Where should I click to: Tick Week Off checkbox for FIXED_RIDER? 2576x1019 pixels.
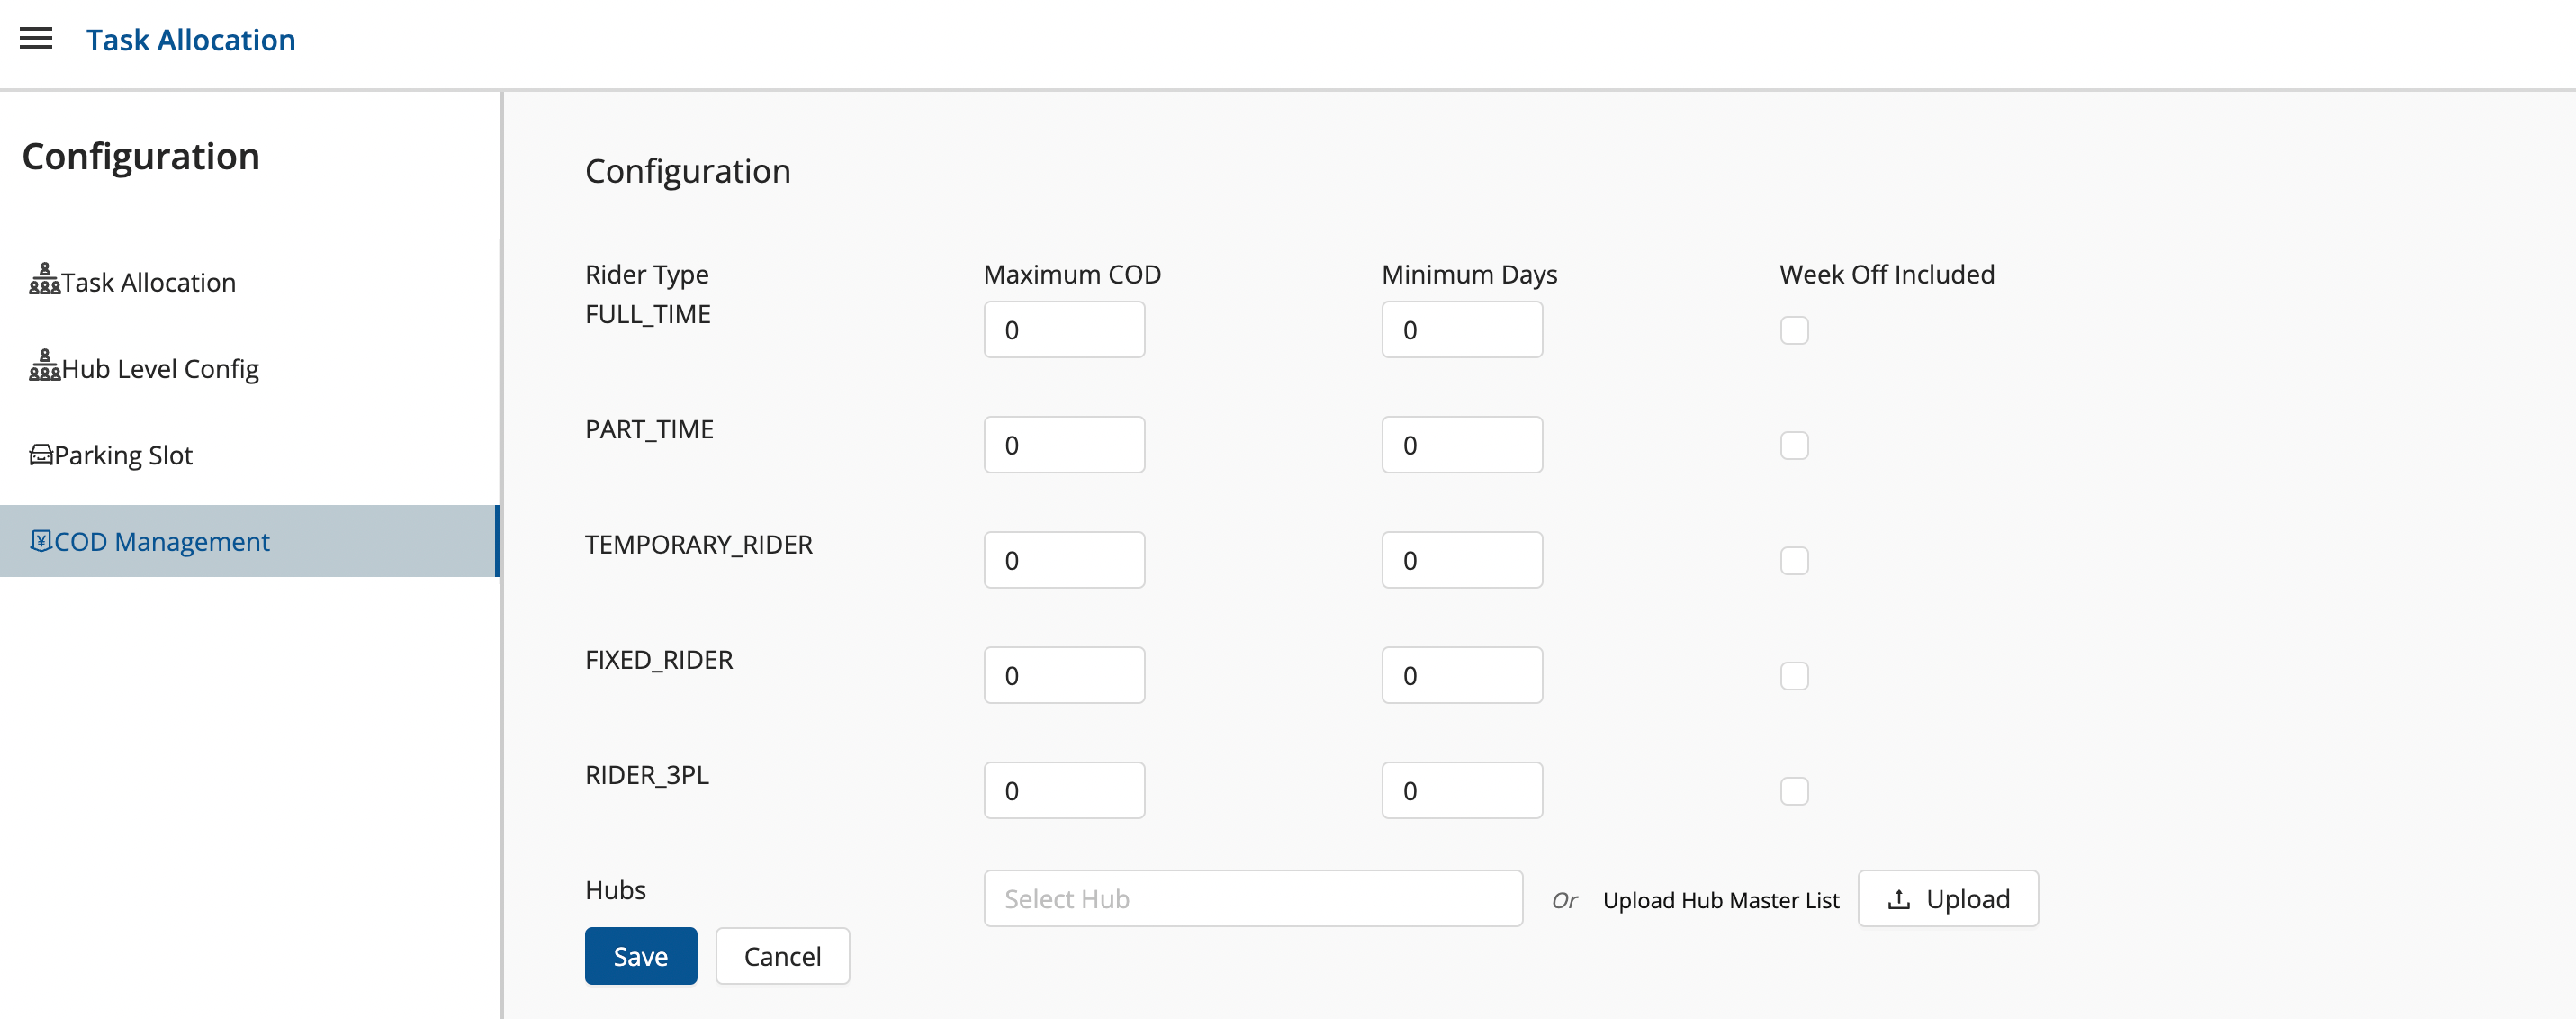pyautogui.click(x=1794, y=676)
